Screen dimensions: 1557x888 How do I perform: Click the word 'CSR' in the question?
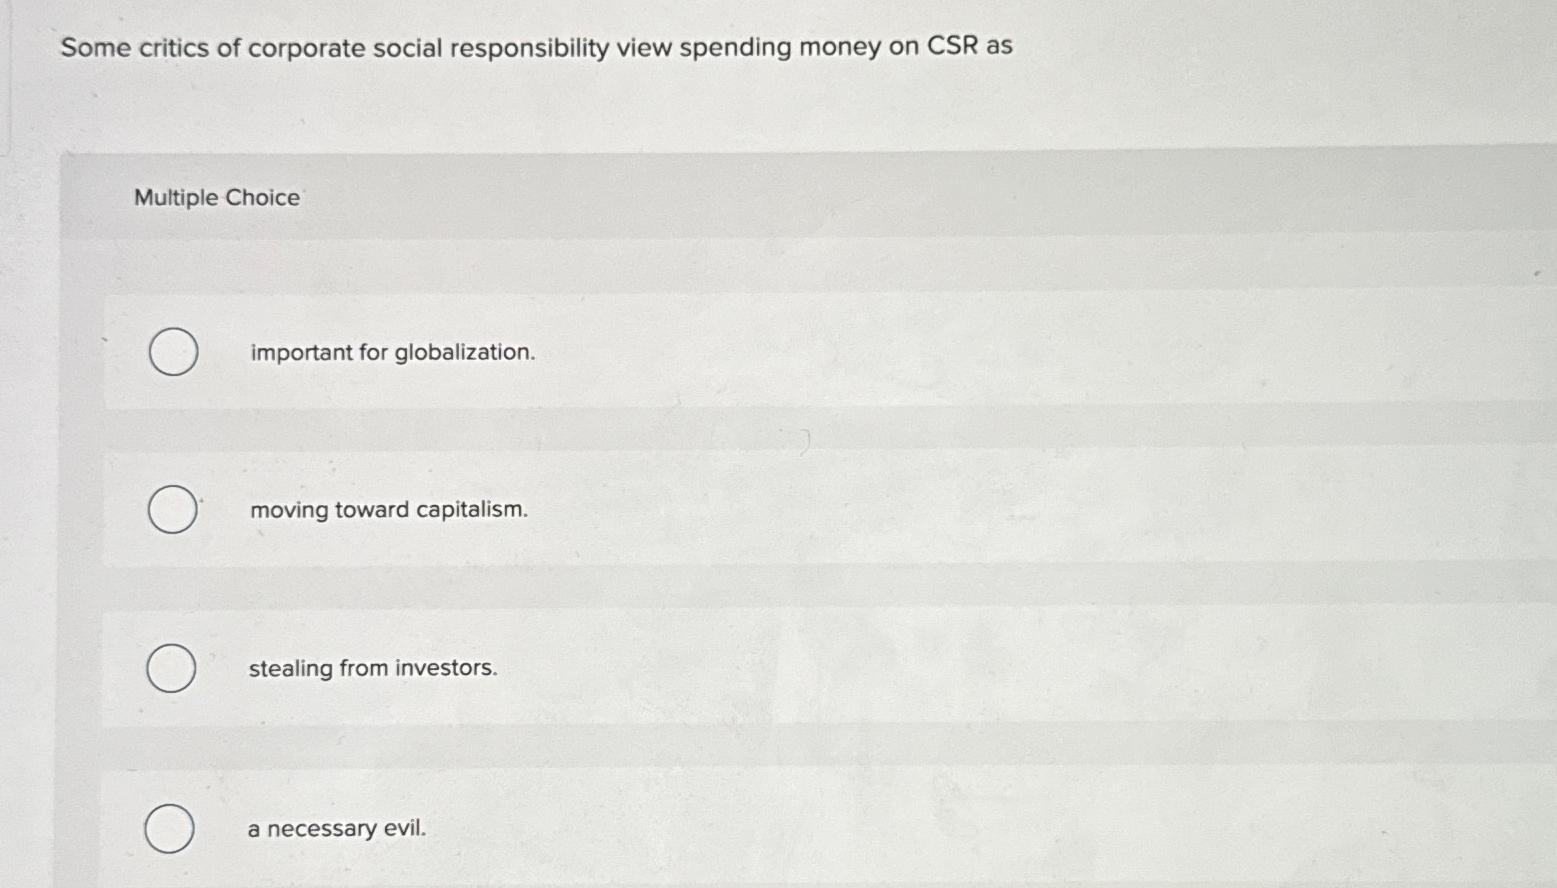[x=950, y=46]
